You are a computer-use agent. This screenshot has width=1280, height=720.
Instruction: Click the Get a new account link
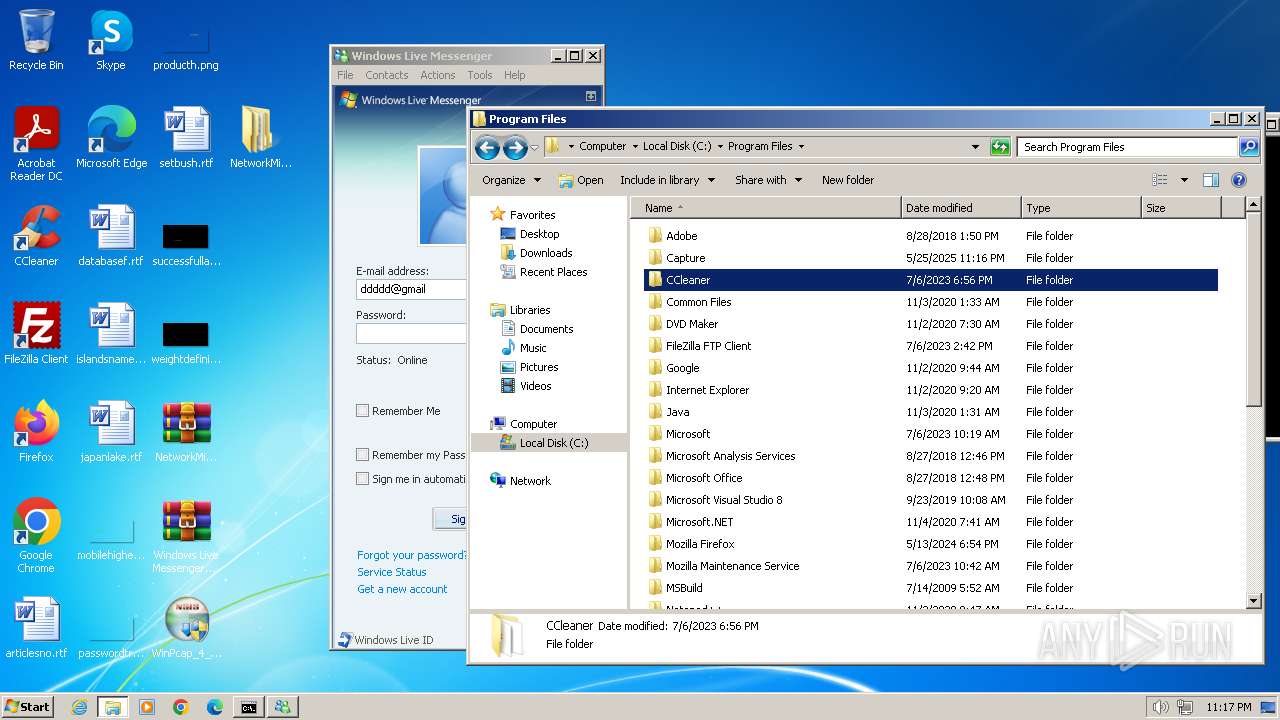click(402, 589)
